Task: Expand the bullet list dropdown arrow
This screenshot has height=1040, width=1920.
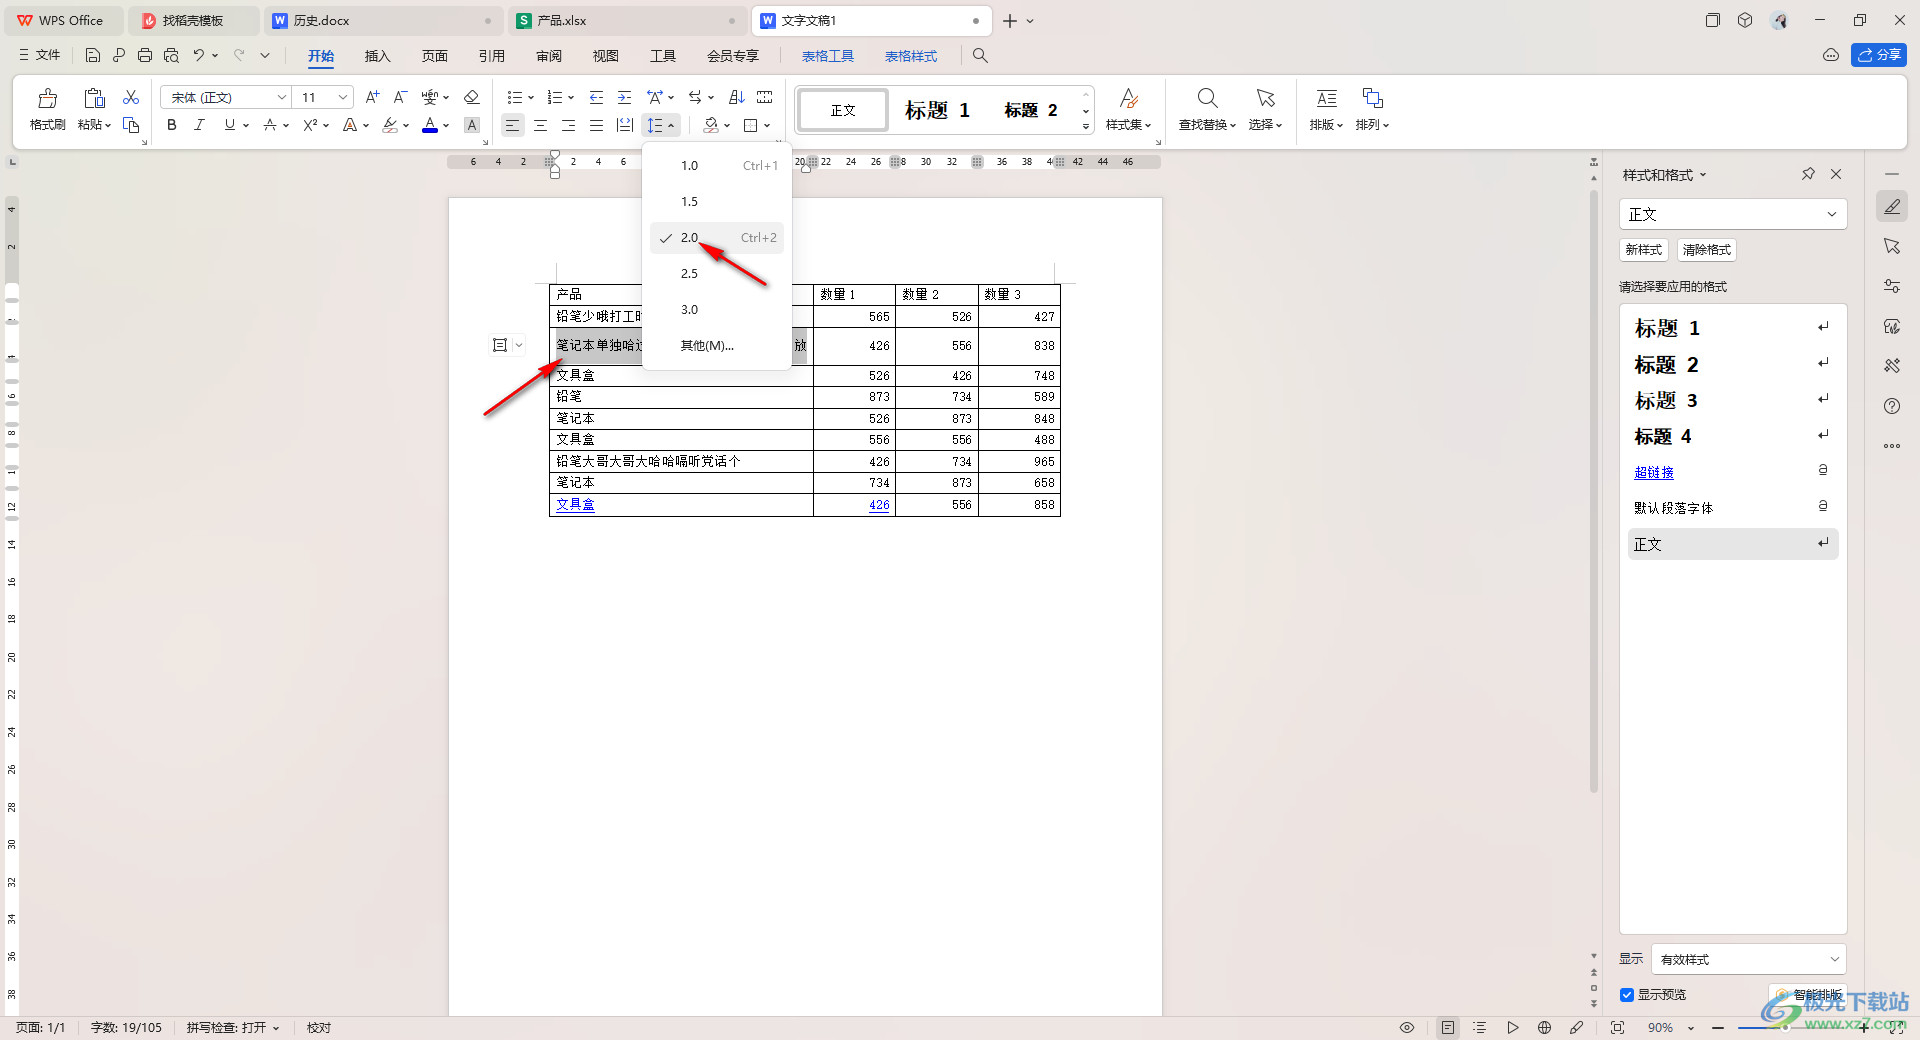Action: coord(531,97)
